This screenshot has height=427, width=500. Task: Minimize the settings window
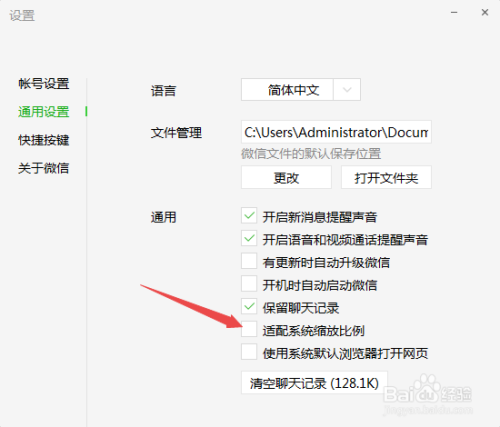454,13
